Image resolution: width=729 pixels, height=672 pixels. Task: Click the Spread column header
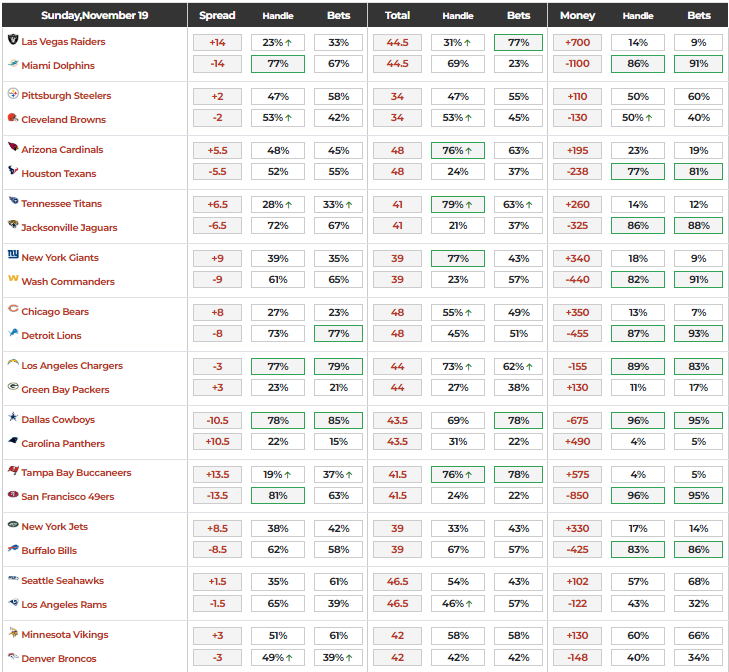(217, 15)
